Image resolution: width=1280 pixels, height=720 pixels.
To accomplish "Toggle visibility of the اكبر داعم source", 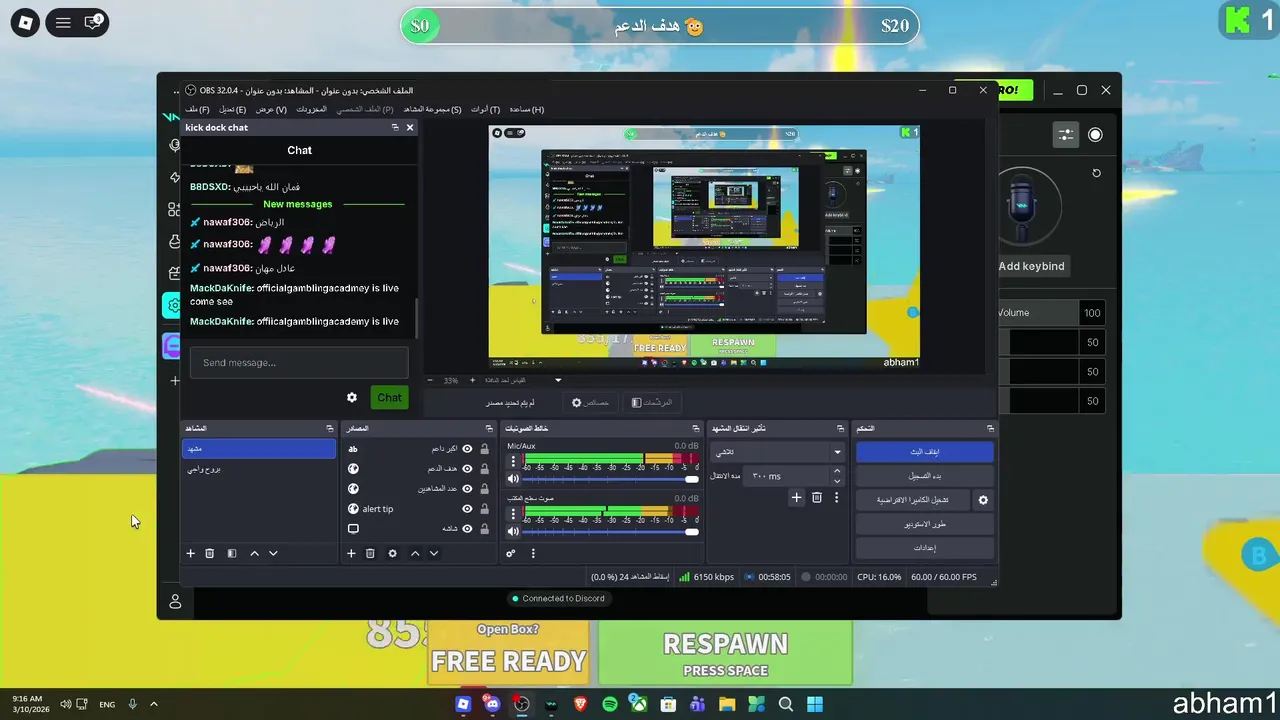I will point(467,449).
